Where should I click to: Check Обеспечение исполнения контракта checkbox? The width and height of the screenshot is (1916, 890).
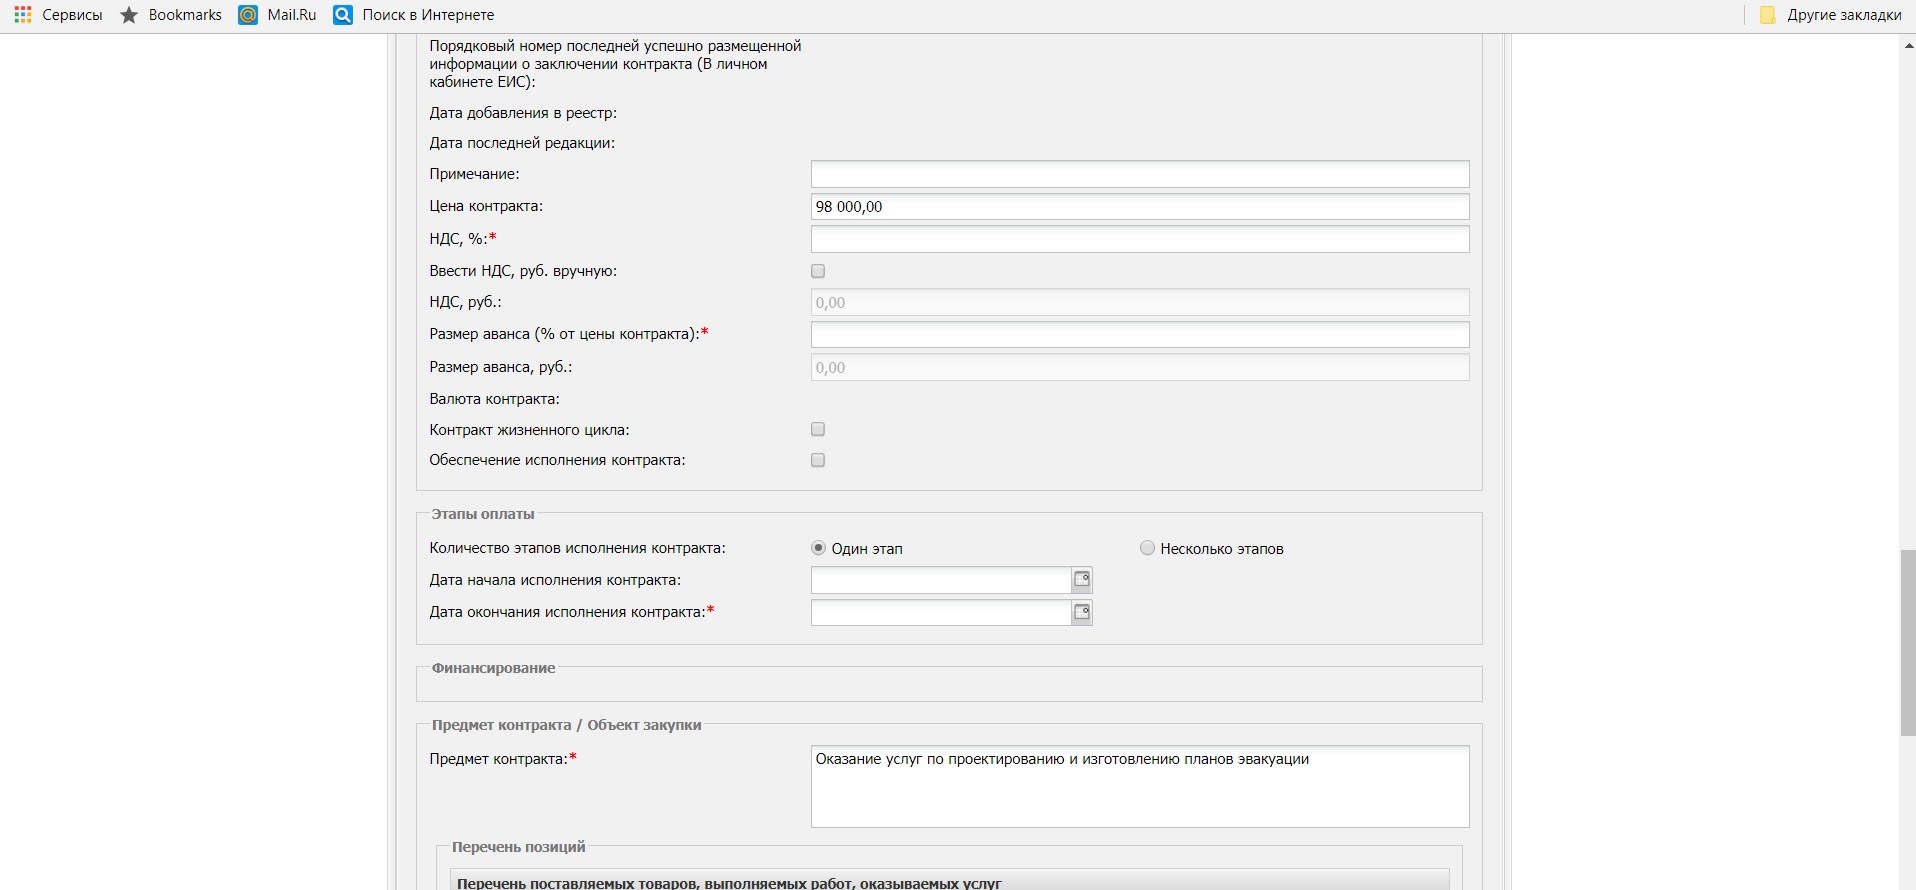(x=818, y=460)
